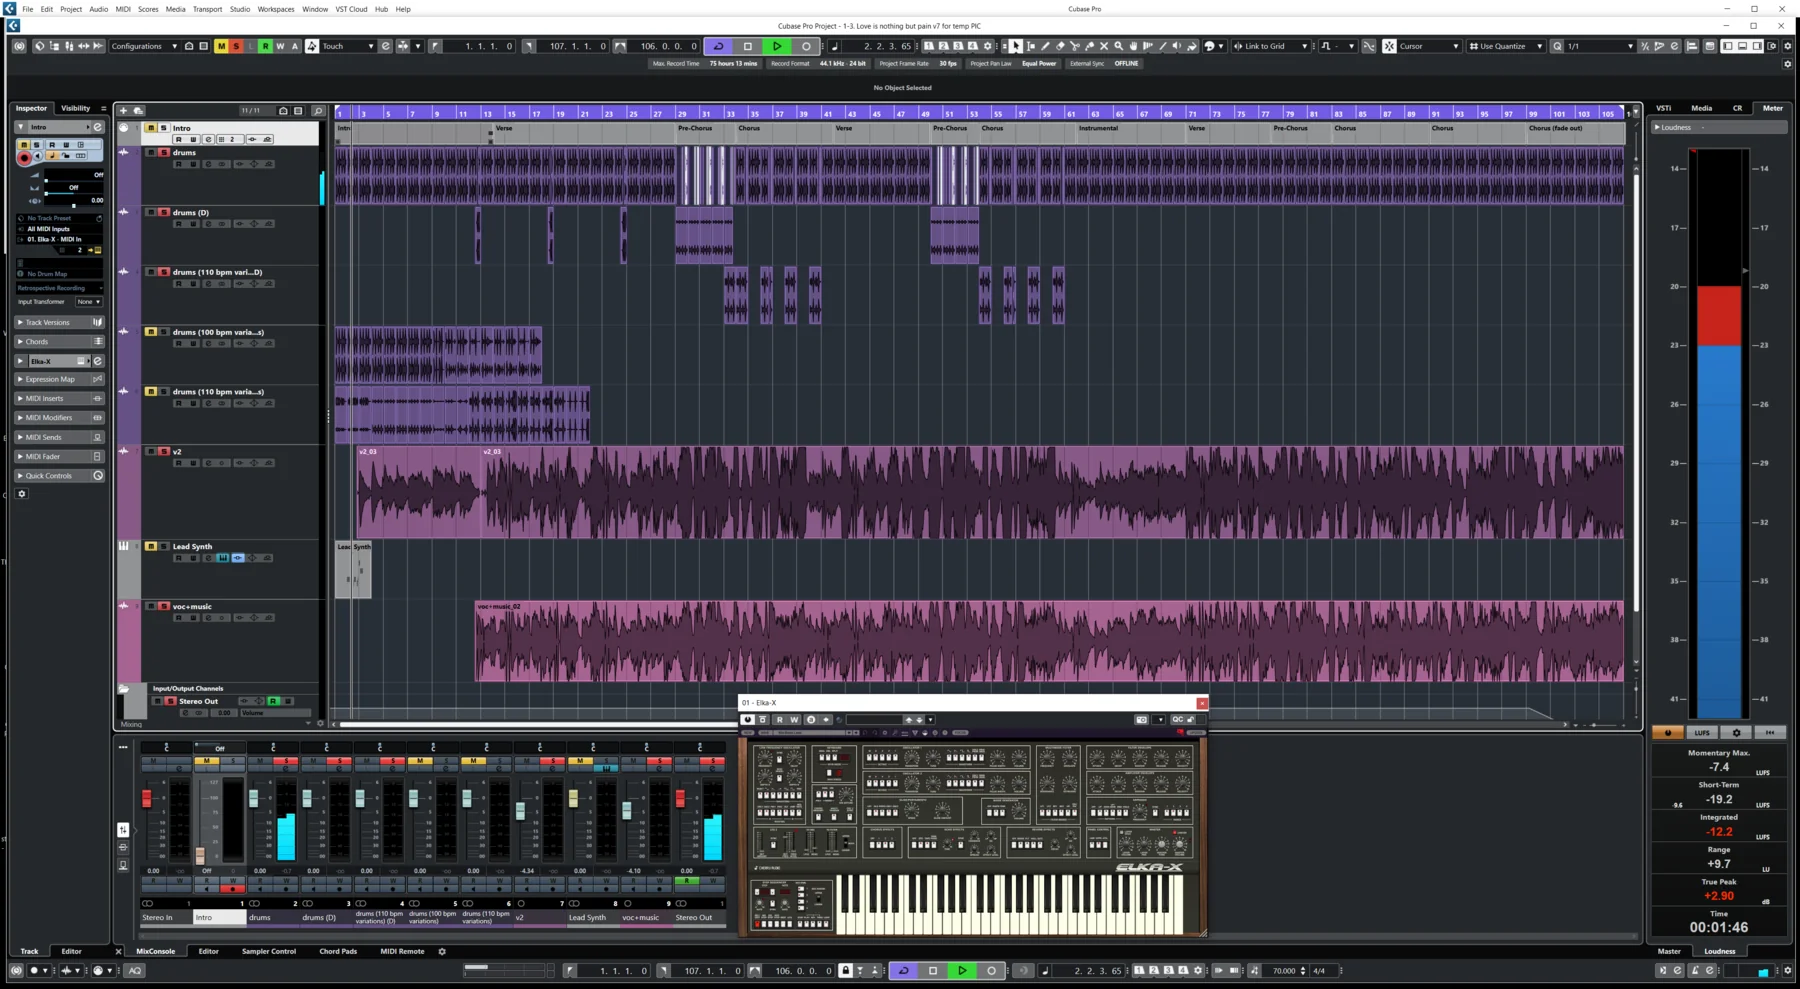This screenshot has width=1800, height=989.
Task: Open the Studio menu
Action: pyautogui.click(x=240, y=9)
